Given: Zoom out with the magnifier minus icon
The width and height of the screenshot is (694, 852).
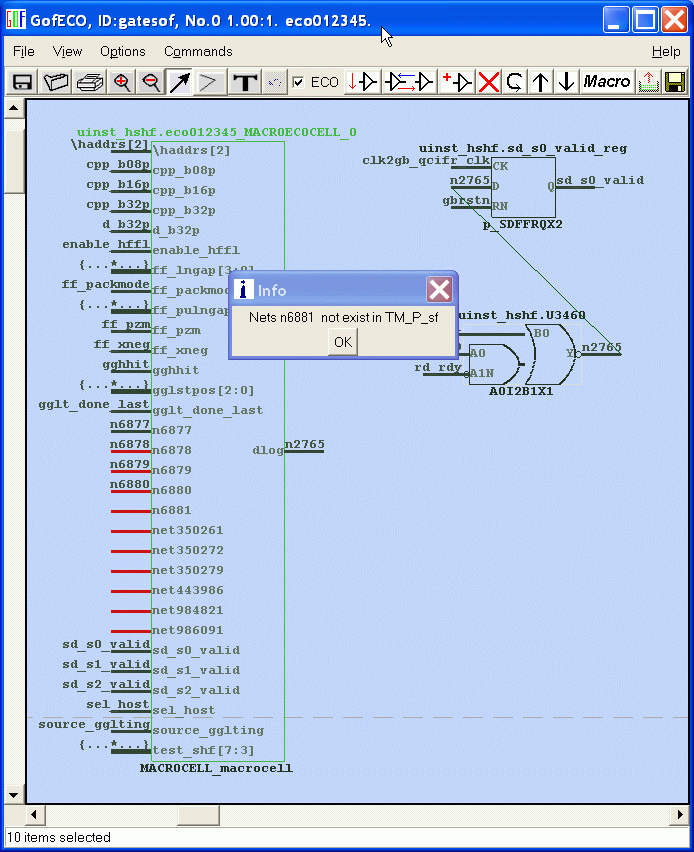Looking at the screenshot, I should (151, 82).
